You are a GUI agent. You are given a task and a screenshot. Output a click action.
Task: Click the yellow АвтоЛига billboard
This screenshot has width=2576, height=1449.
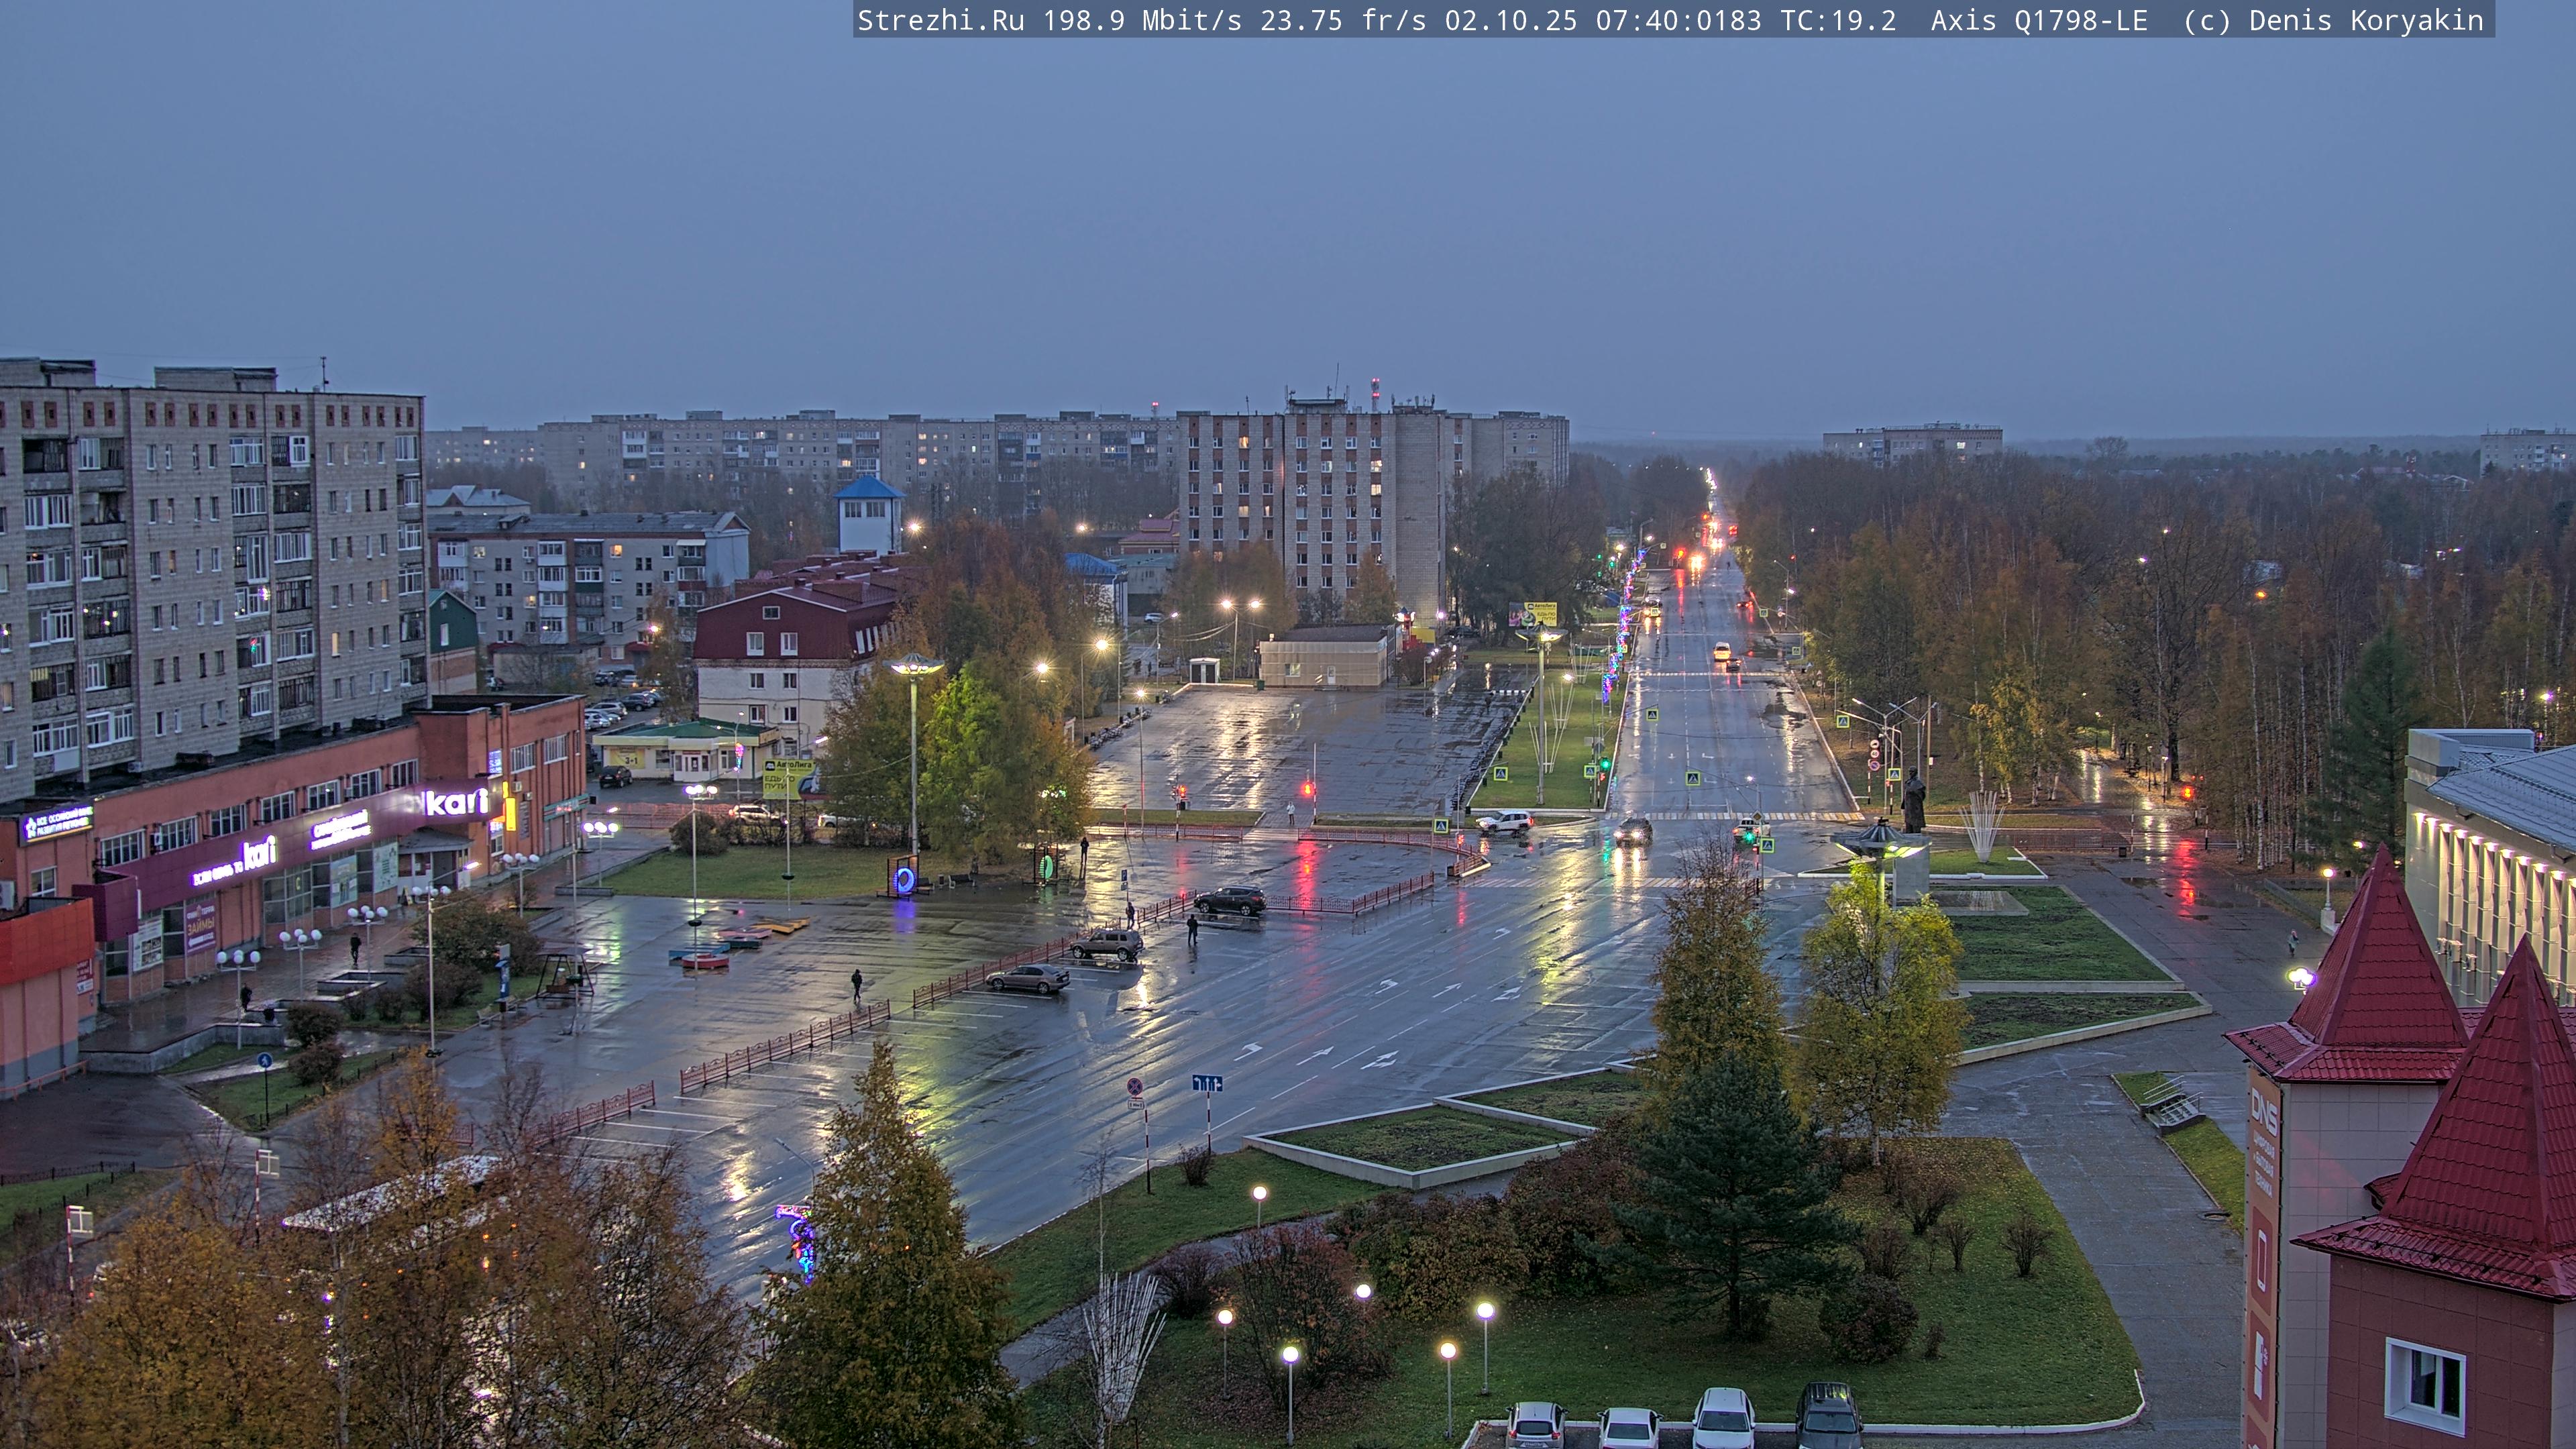[787, 777]
